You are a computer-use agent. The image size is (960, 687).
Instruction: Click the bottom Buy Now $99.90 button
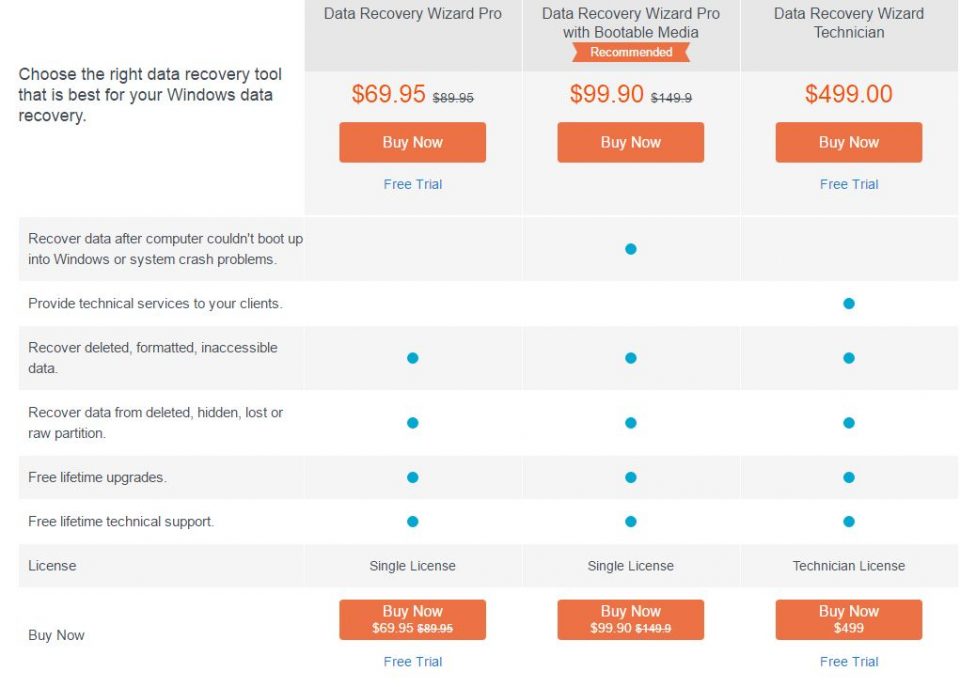coord(630,619)
